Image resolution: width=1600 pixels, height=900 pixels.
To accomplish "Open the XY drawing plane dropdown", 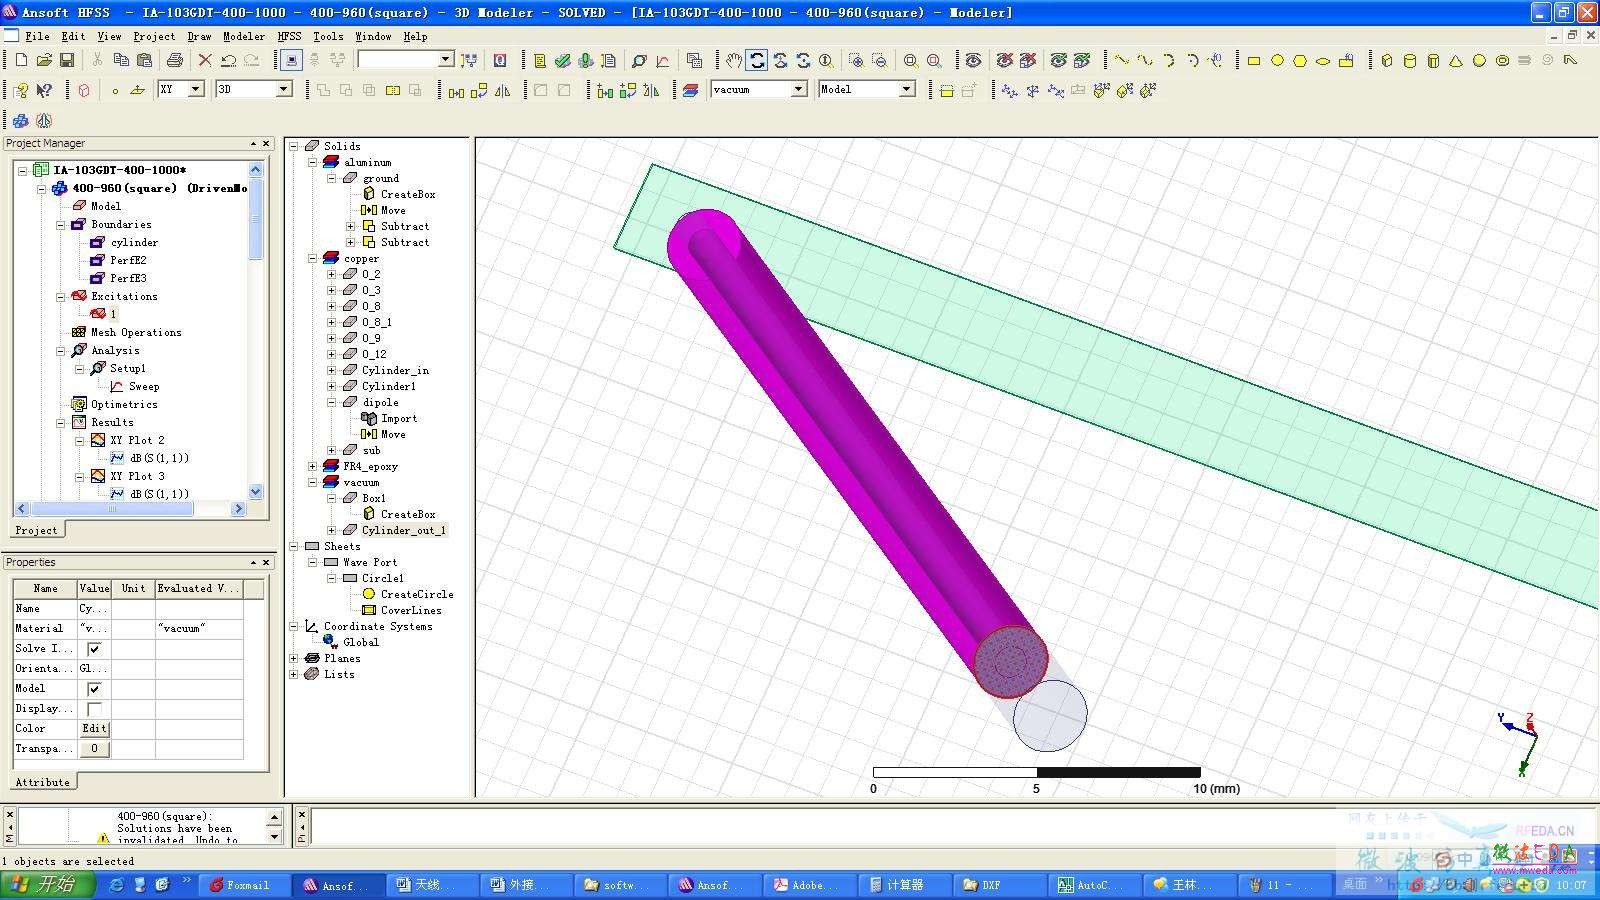I will point(196,89).
